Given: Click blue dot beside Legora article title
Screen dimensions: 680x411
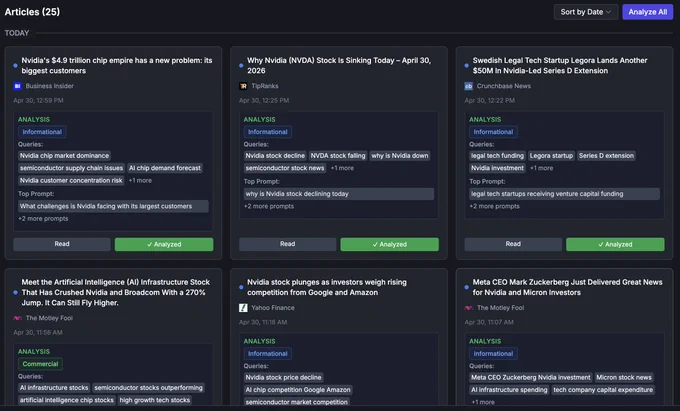Looking at the screenshot, I should click(467, 65).
